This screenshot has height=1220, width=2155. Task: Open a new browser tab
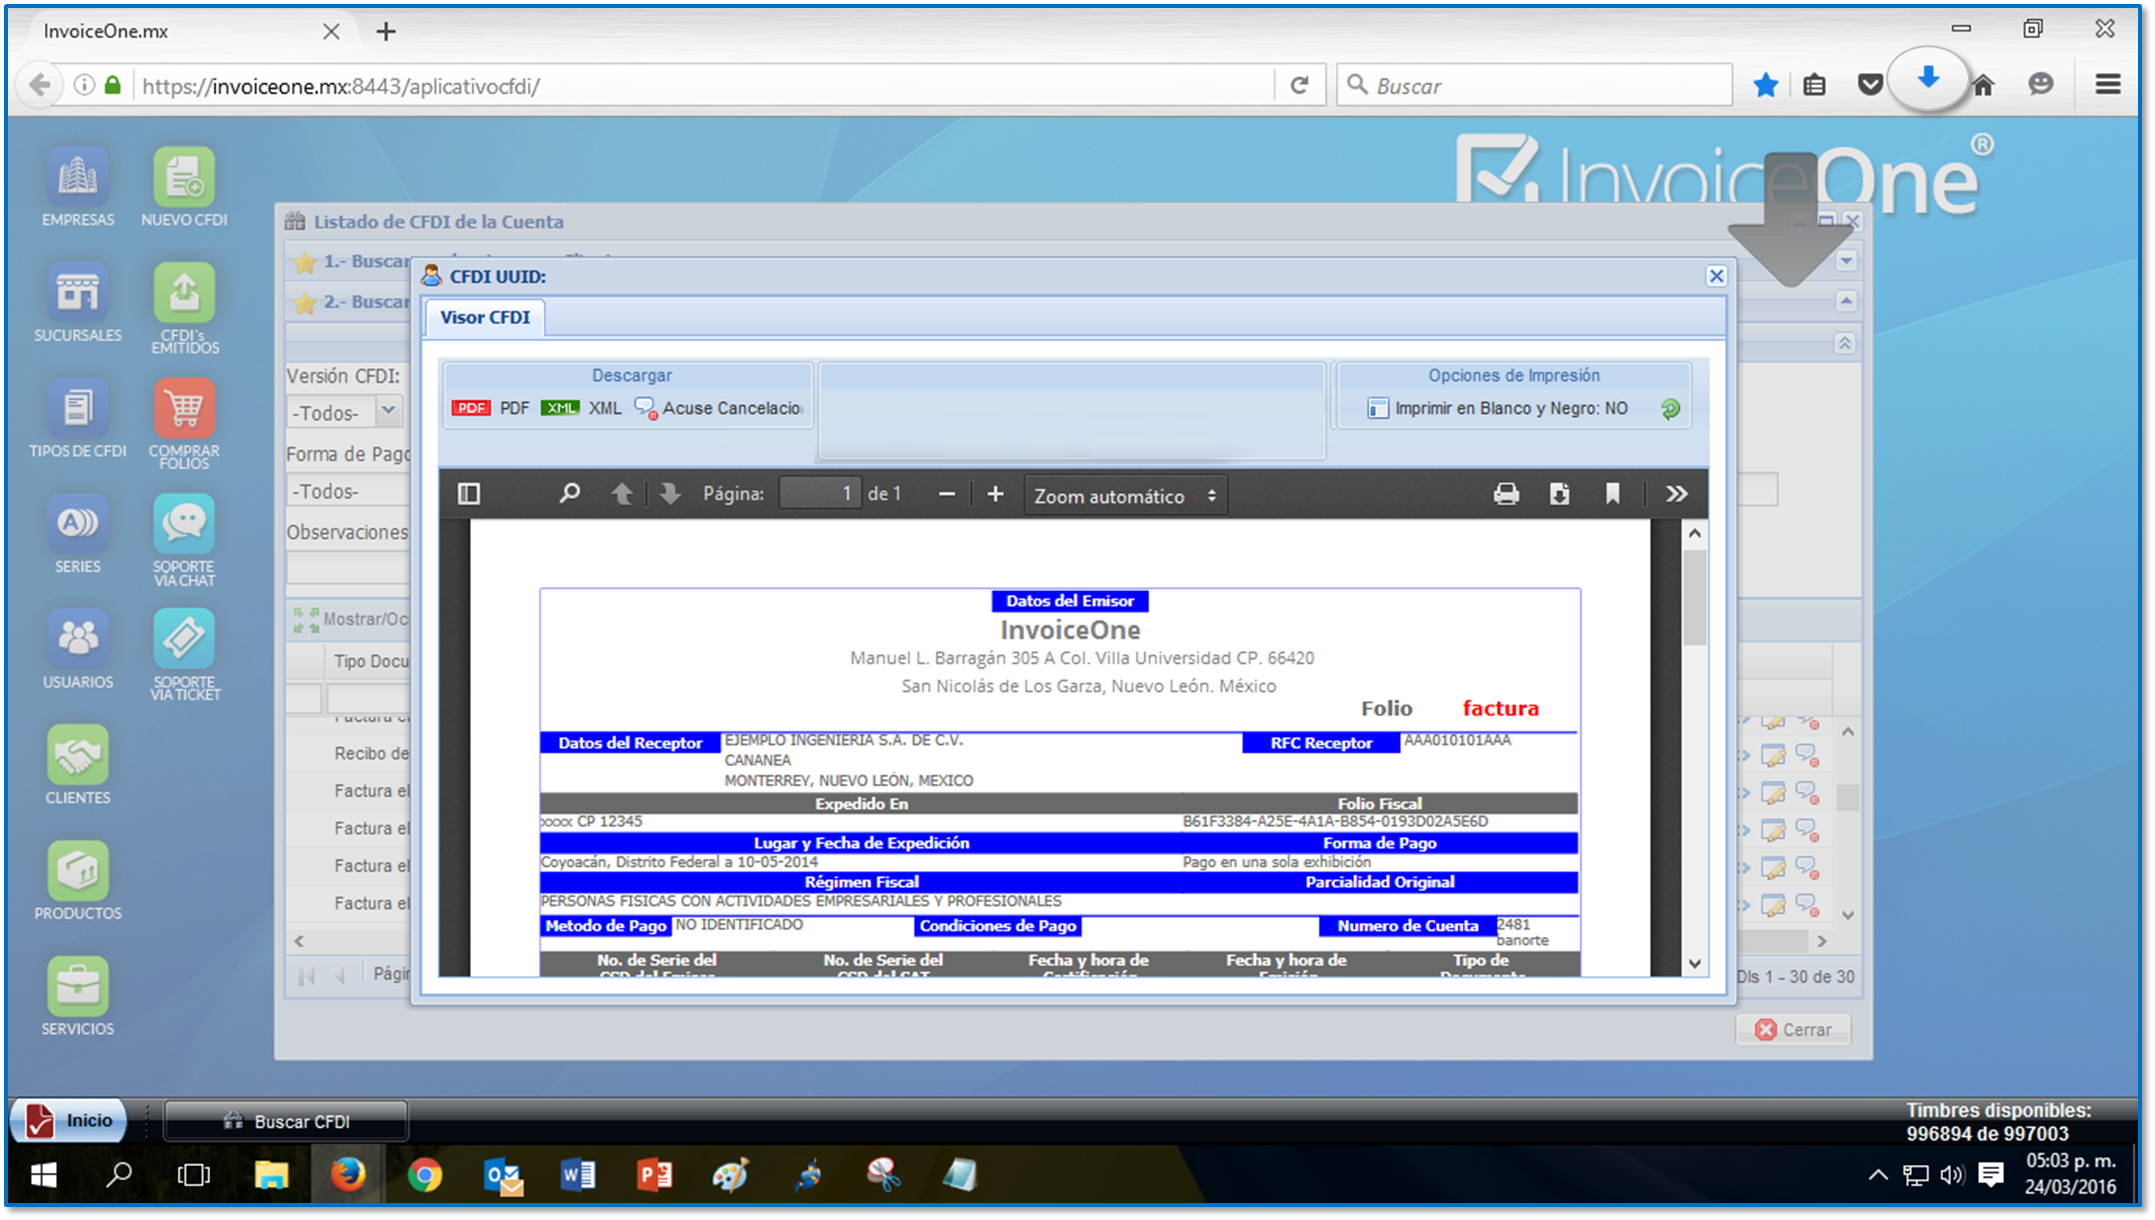pyautogui.click(x=385, y=31)
